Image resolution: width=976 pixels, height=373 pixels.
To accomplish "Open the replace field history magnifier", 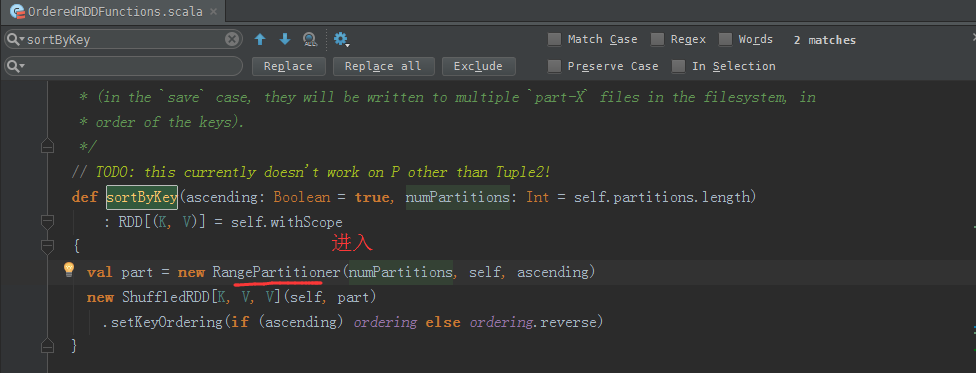I will (15, 66).
